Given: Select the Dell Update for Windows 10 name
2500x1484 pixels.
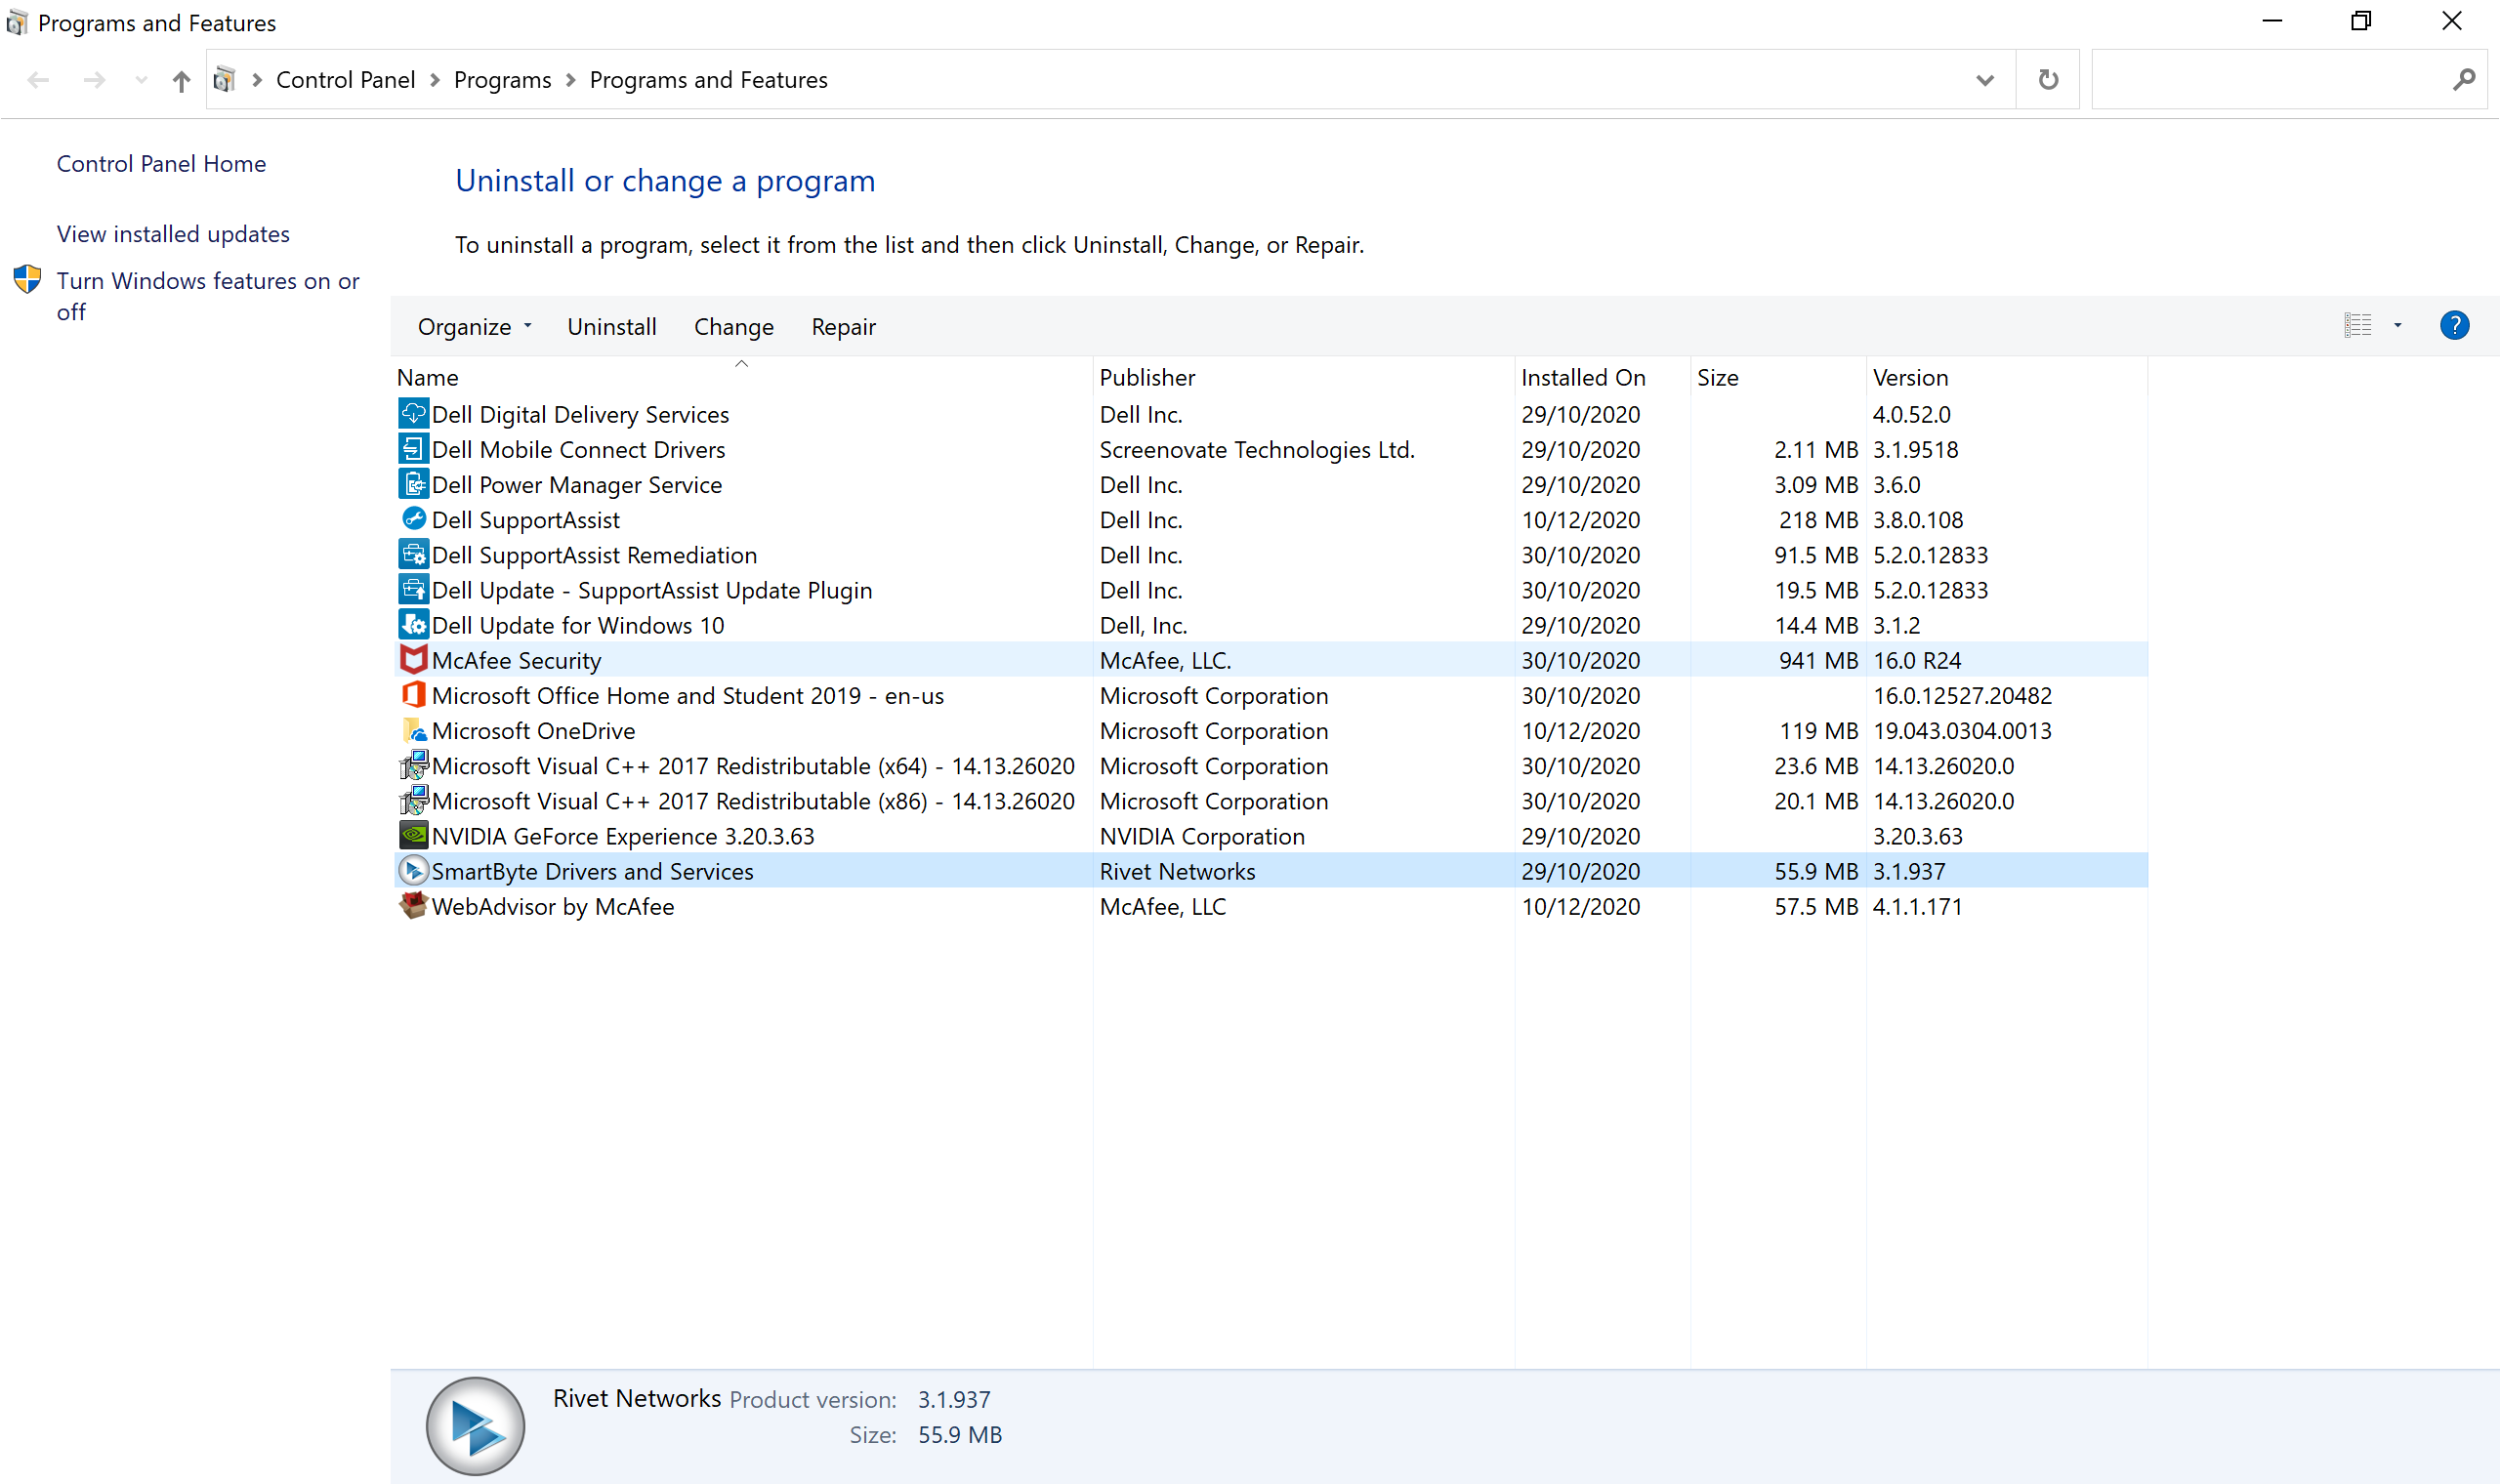Looking at the screenshot, I should click(577, 625).
